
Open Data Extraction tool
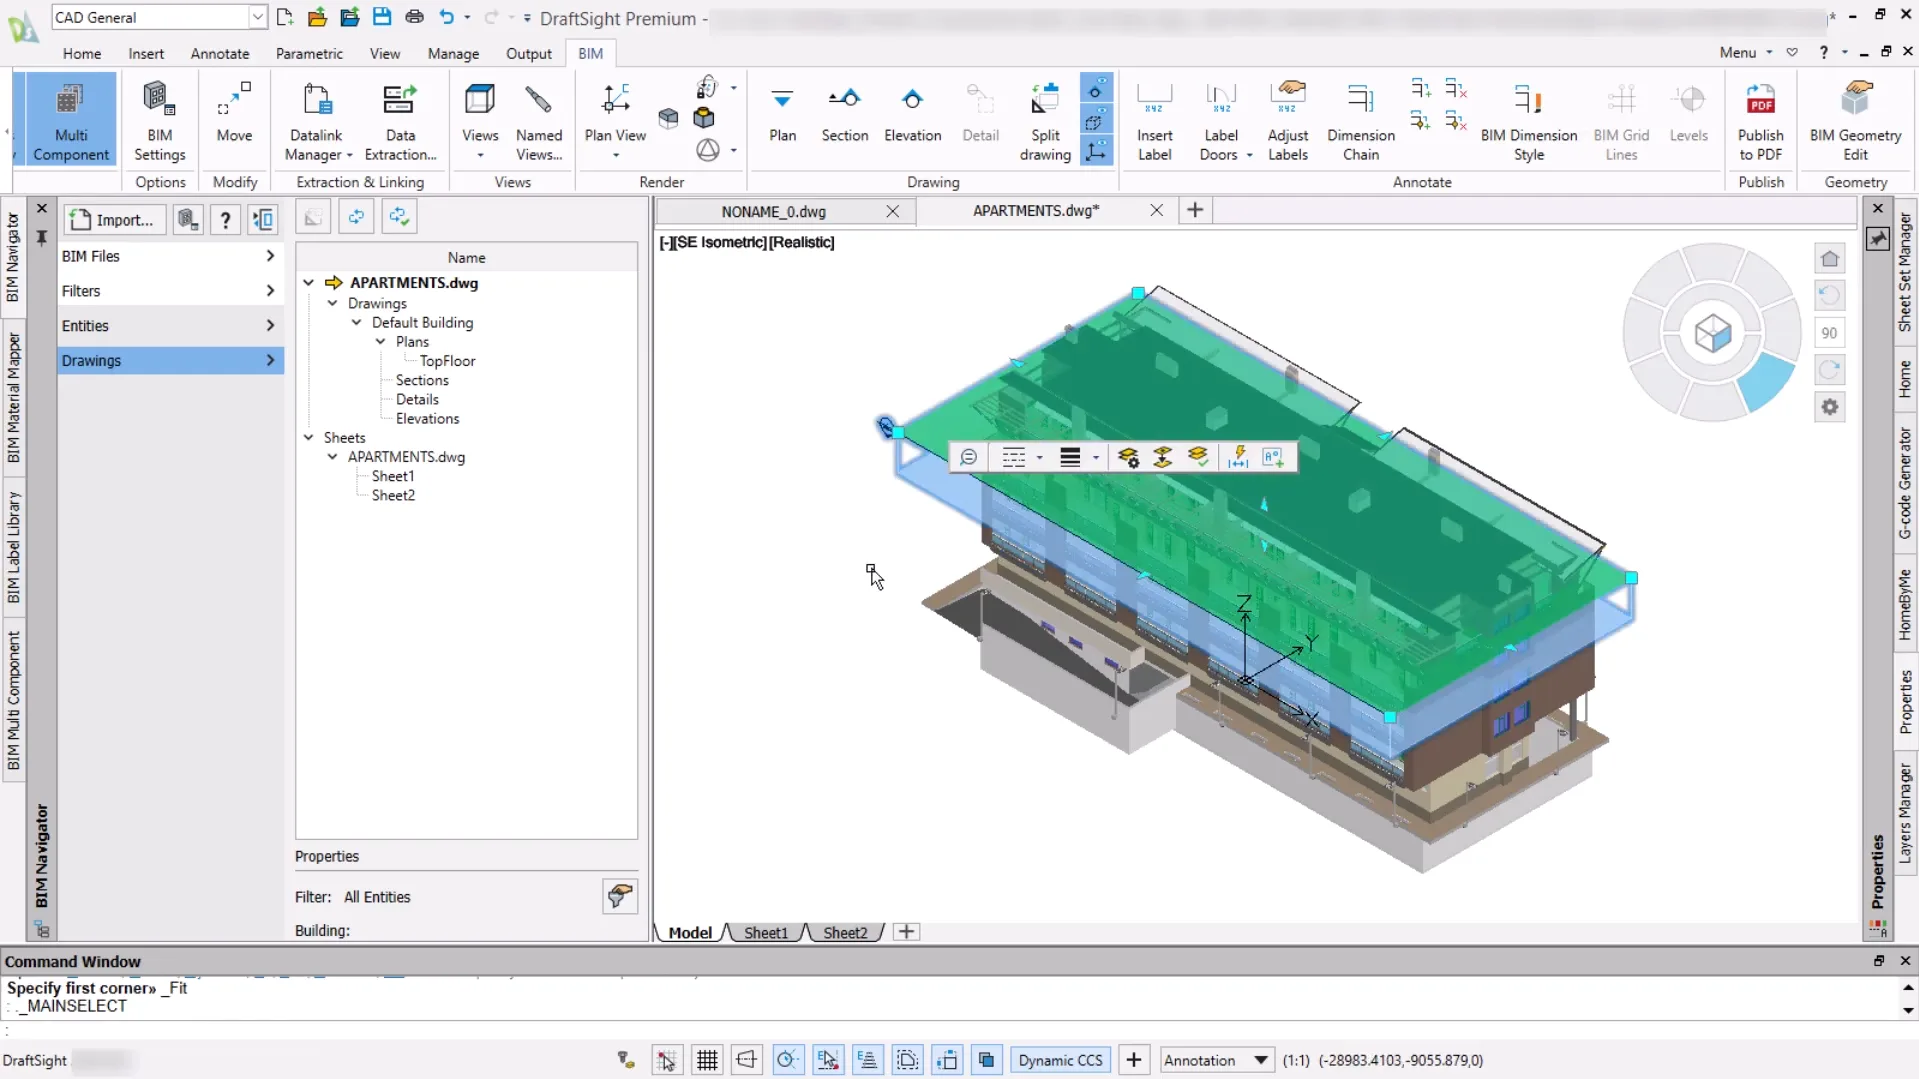click(400, 120)
